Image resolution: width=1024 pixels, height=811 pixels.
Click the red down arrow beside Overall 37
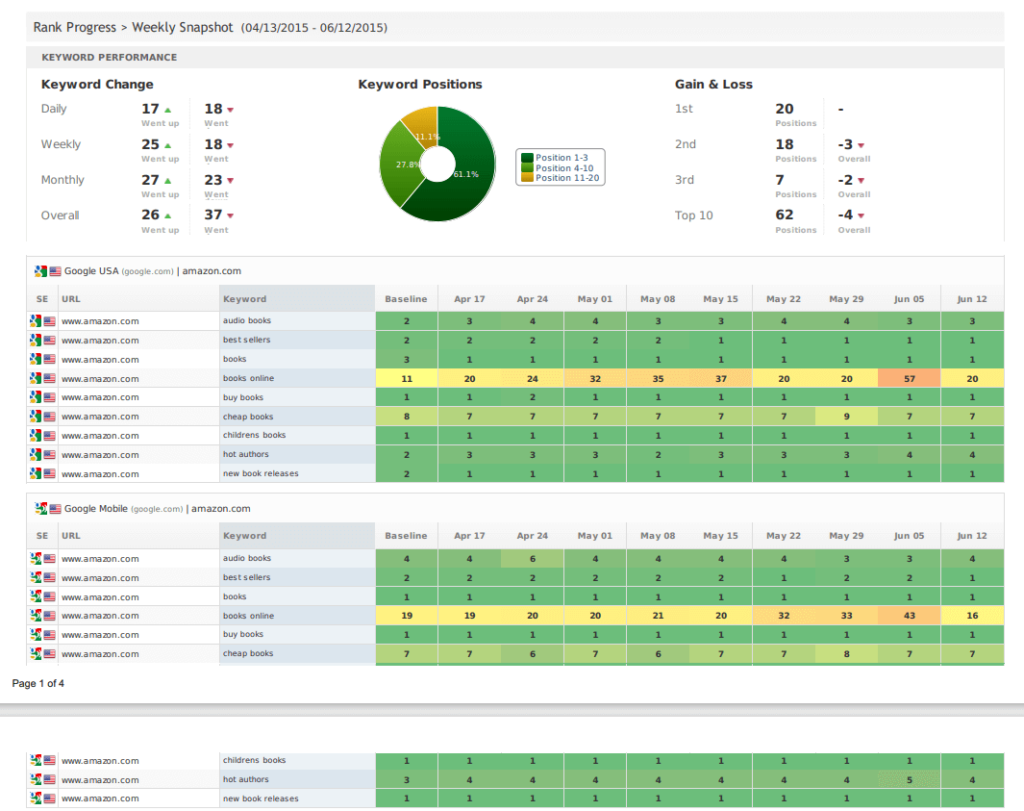pos(231,215)
